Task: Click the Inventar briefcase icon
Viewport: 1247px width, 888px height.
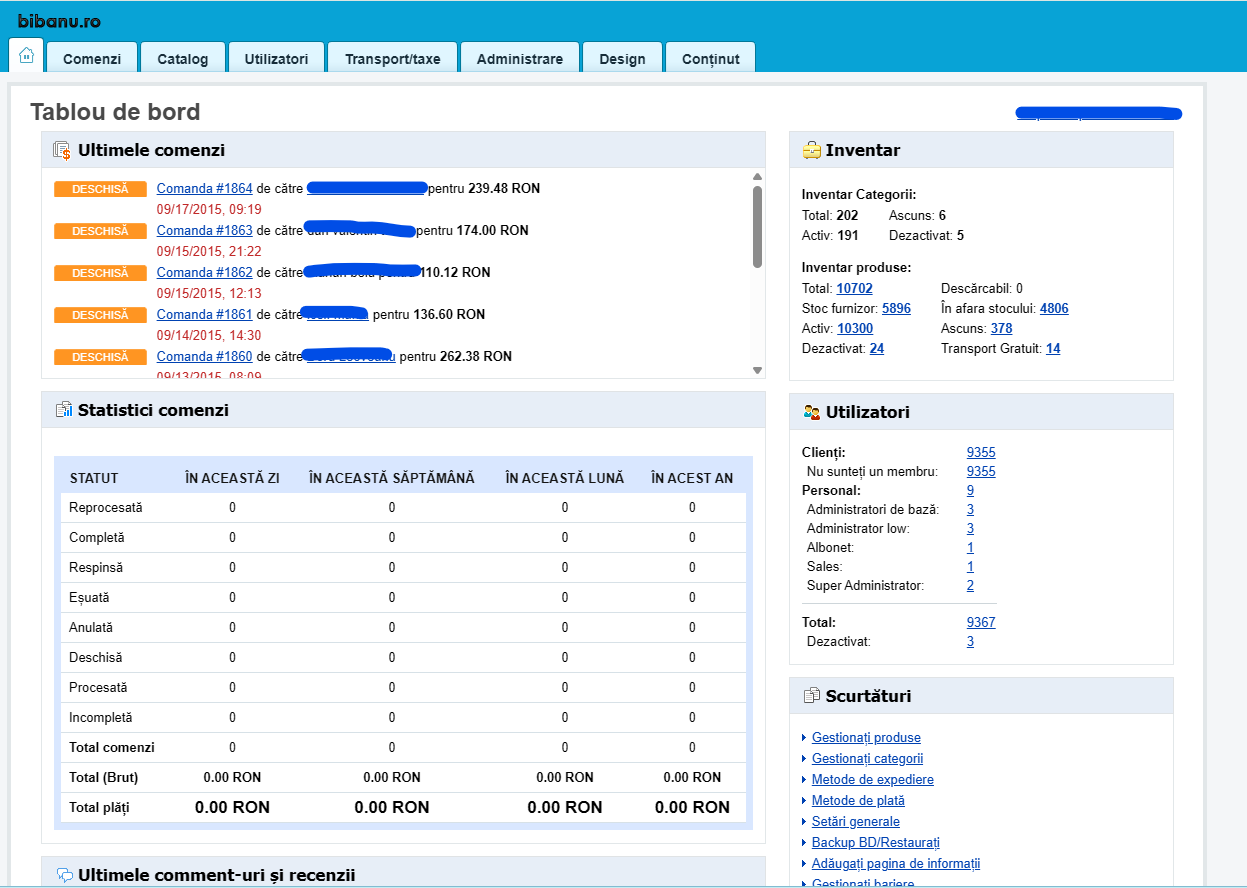Action: coord(812,151)
